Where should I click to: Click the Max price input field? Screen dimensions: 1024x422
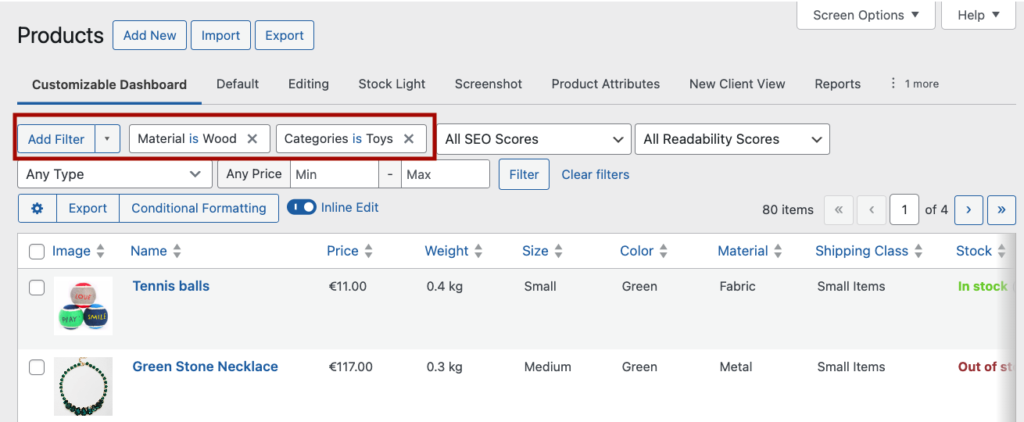point(445,174)
